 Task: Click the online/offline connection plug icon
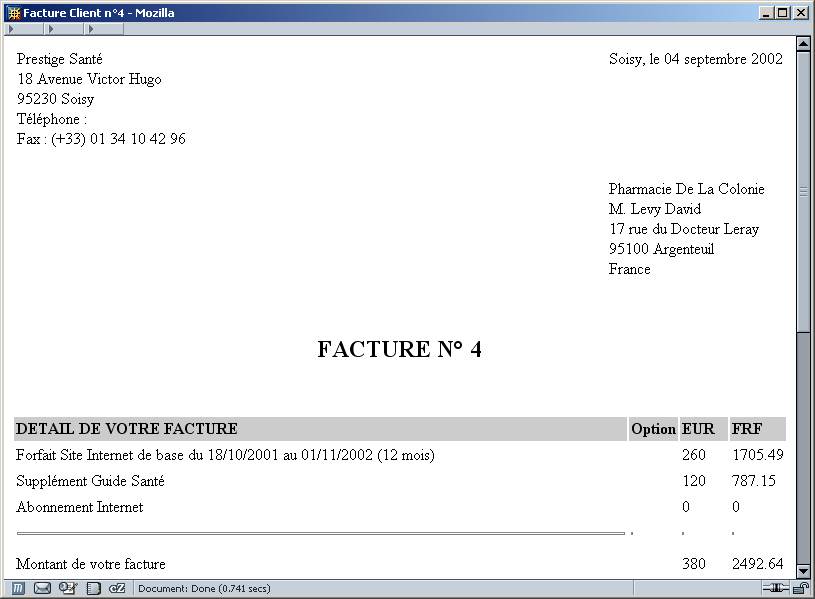click(x=776, y=588)
